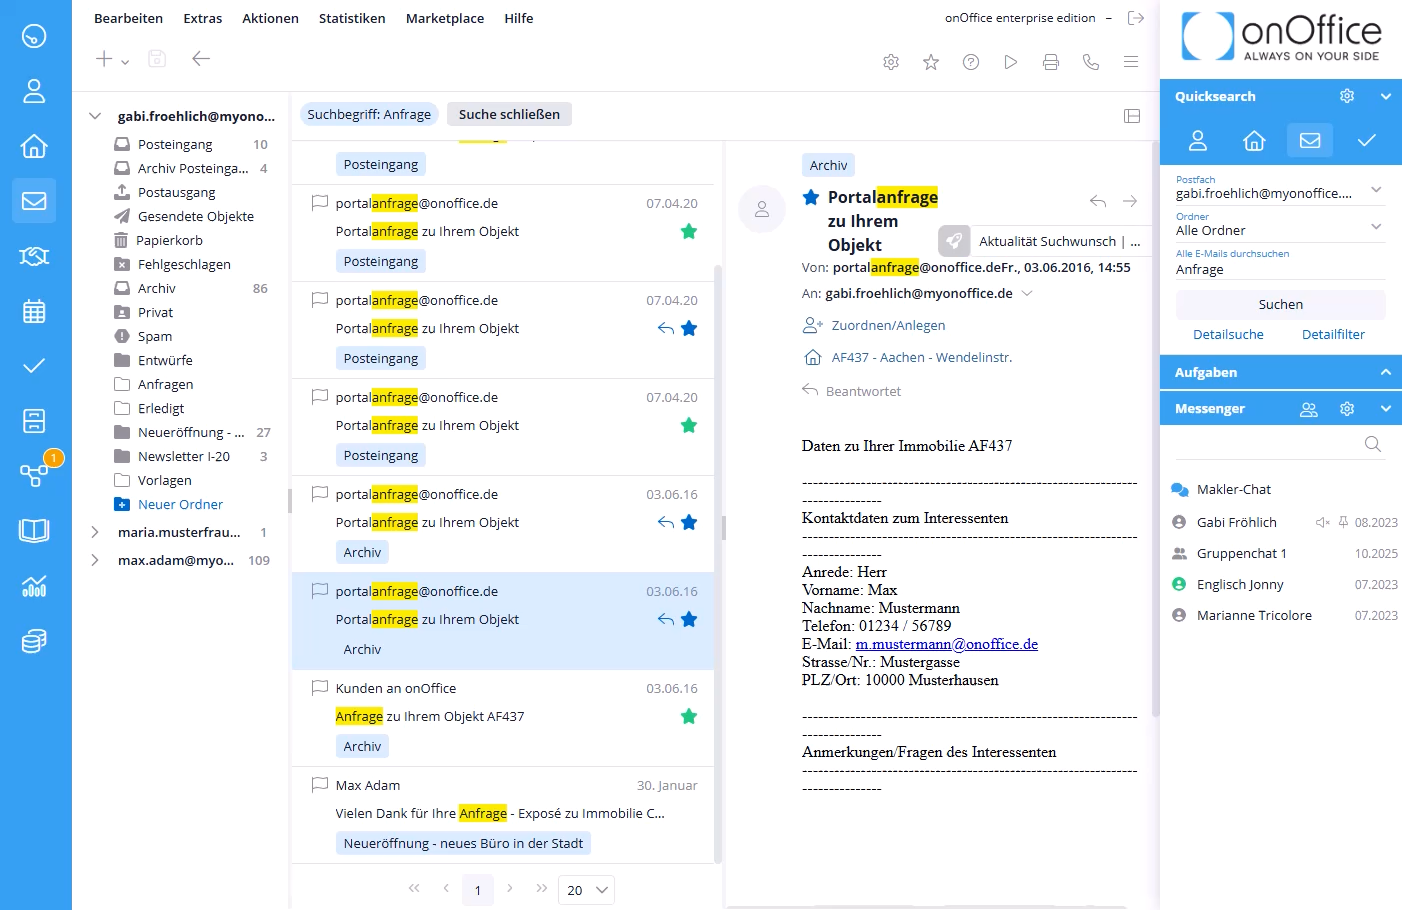Open the Statistiken menu
The height and width of the screenshot is (910, 1402).
point(352,18)
